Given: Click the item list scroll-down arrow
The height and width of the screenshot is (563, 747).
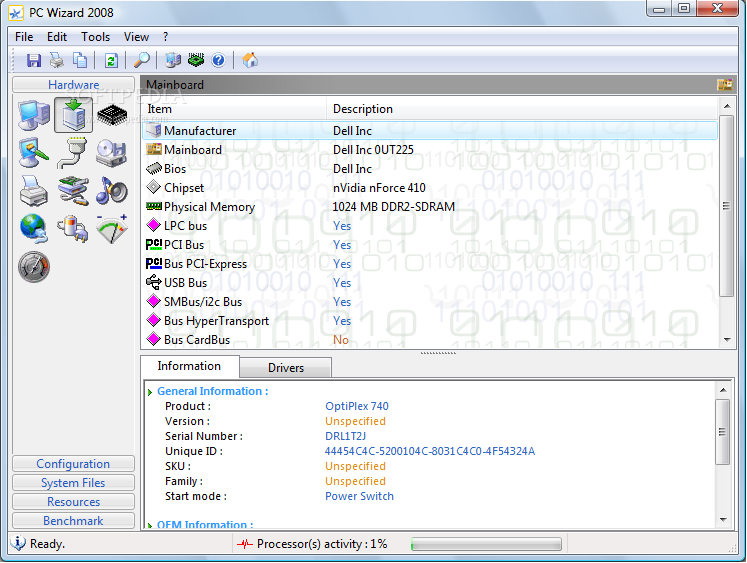Looking at the screenshot, I should (727, 340).
